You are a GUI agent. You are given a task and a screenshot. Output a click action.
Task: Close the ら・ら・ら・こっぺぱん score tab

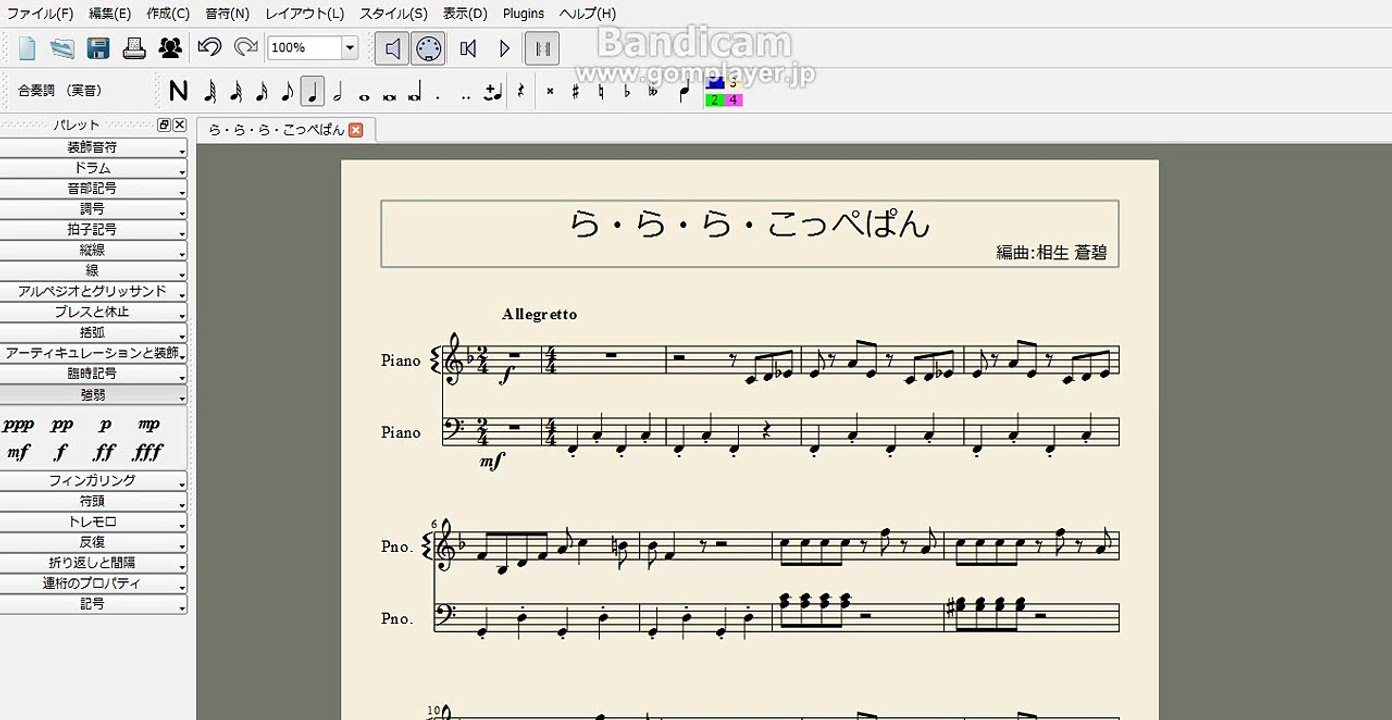click(x=356, y=130)
